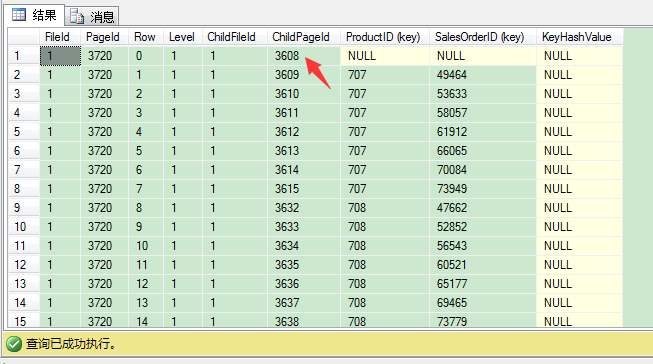Image resolution: width=653 pixels, height=364 pixels.
Task: Select row header number 13
Action: pyautogui.click(x=24, y=284)
